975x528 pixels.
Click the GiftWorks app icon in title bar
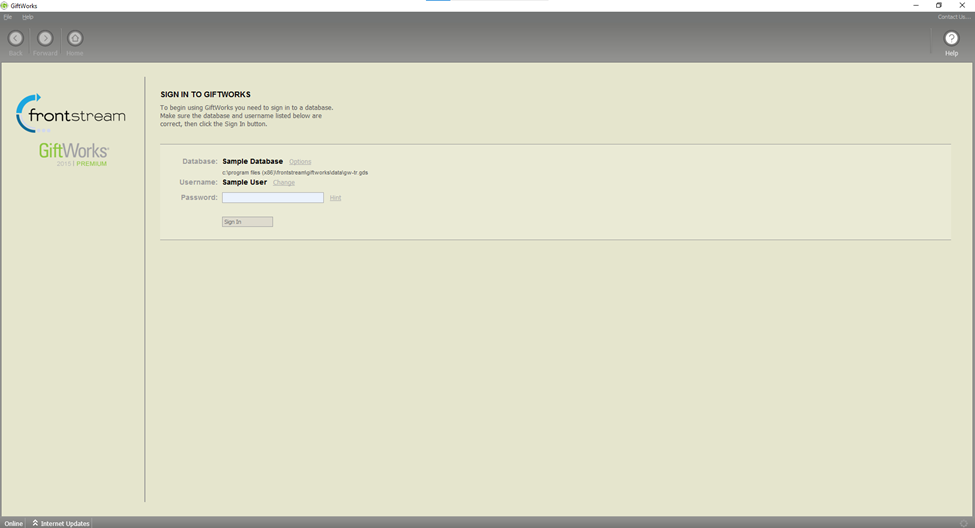point(4,6)
